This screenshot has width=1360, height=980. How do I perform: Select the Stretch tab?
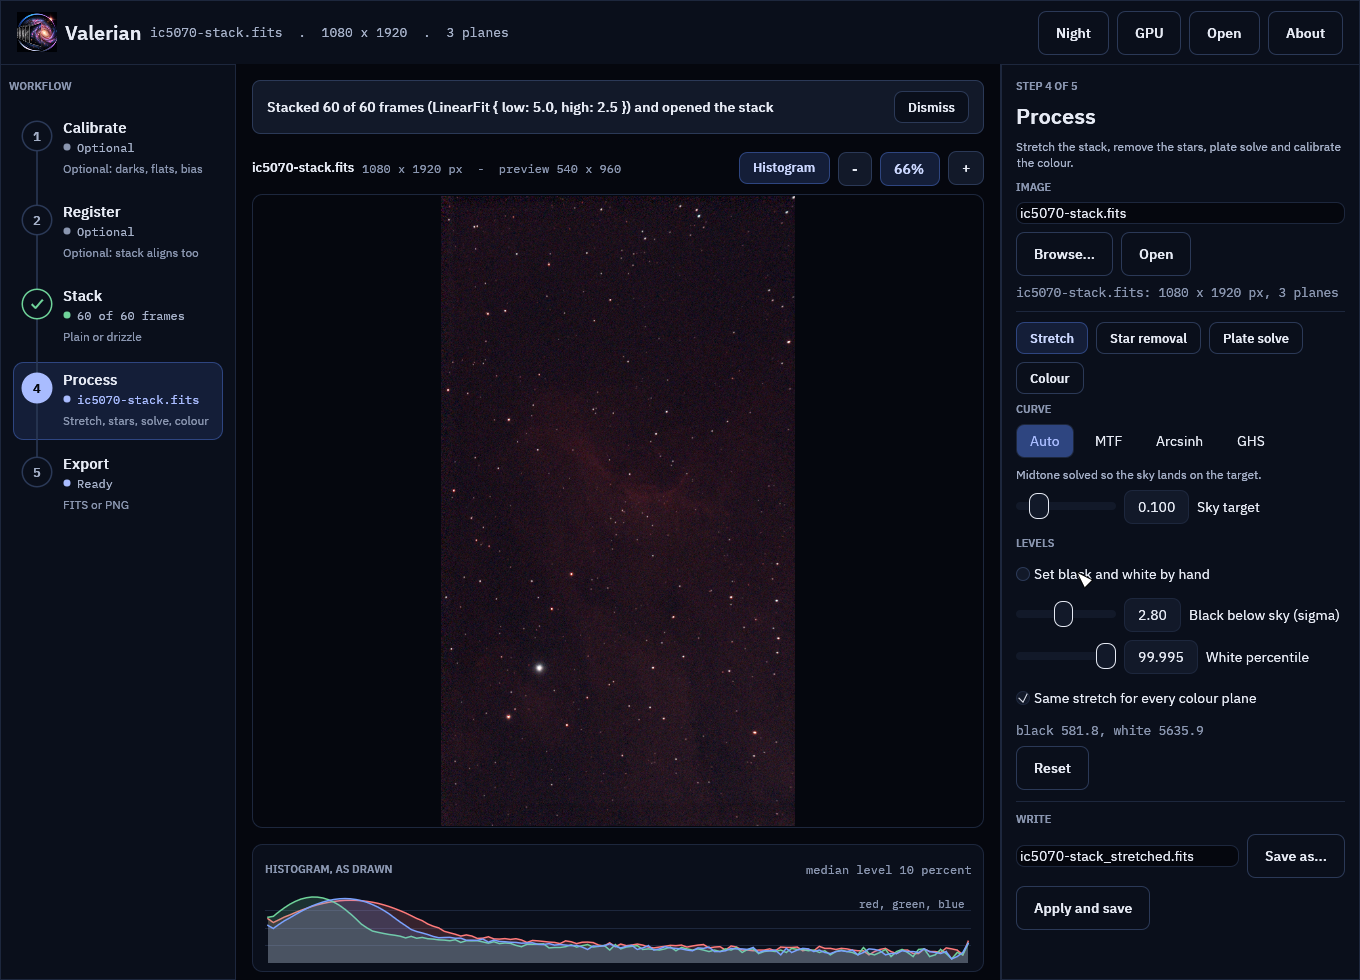(x=1052, y=338)
